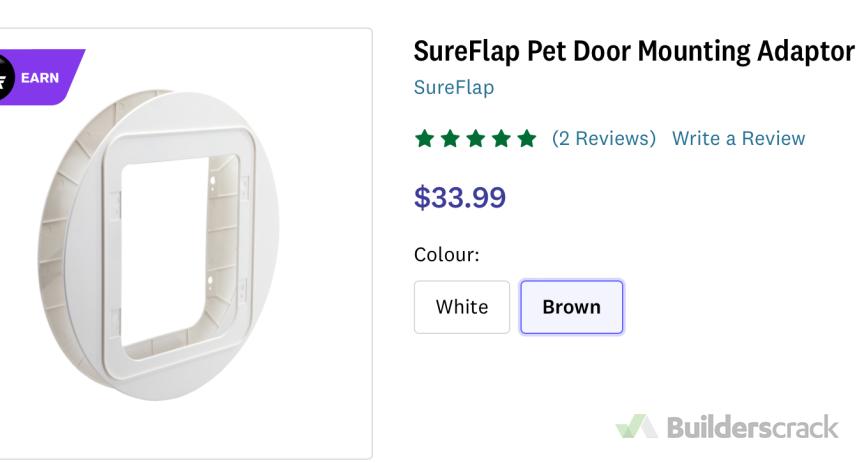Click the third green rating star
Screen dimensions: 864x463
pyautogui.click(x=476, y=138)
